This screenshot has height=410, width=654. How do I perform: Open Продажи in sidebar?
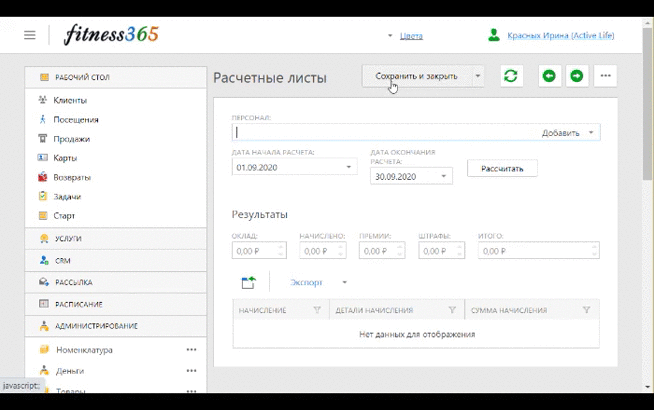click(x=71, y=139)
